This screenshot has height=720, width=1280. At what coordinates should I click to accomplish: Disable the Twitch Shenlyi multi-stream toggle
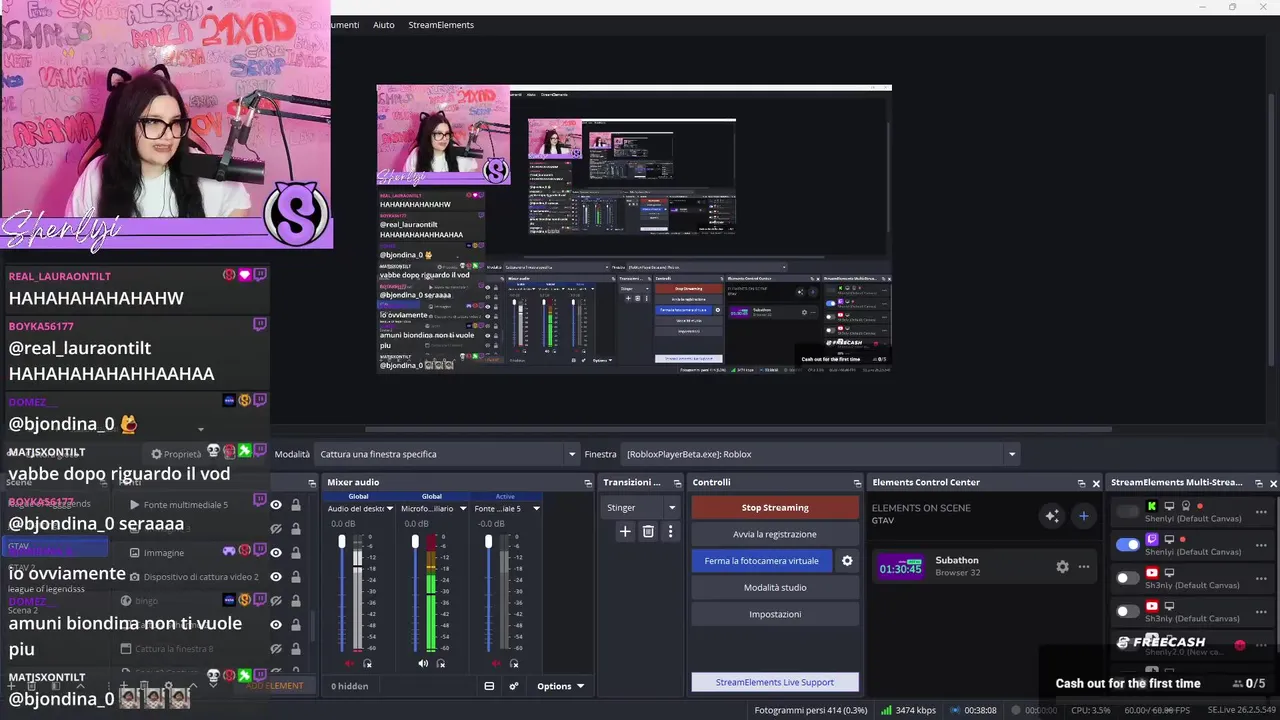(x=1128, y=545)
